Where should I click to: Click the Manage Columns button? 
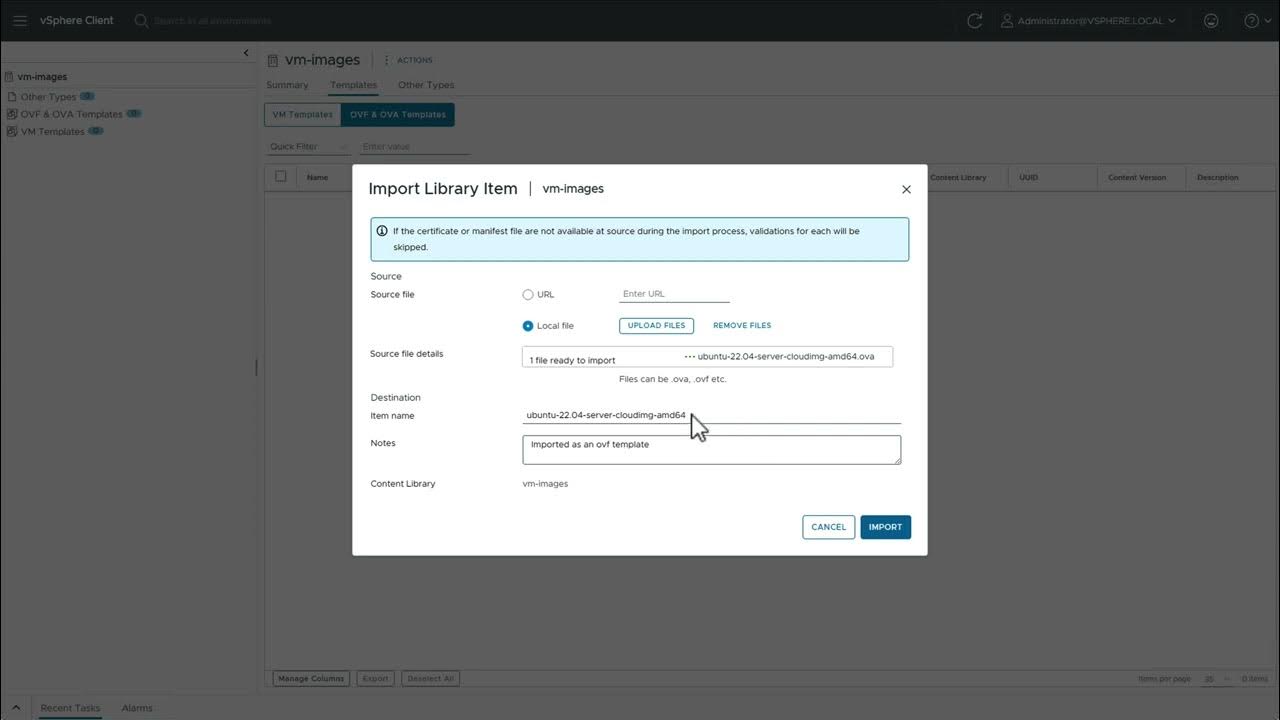click(x=311, y=678)
